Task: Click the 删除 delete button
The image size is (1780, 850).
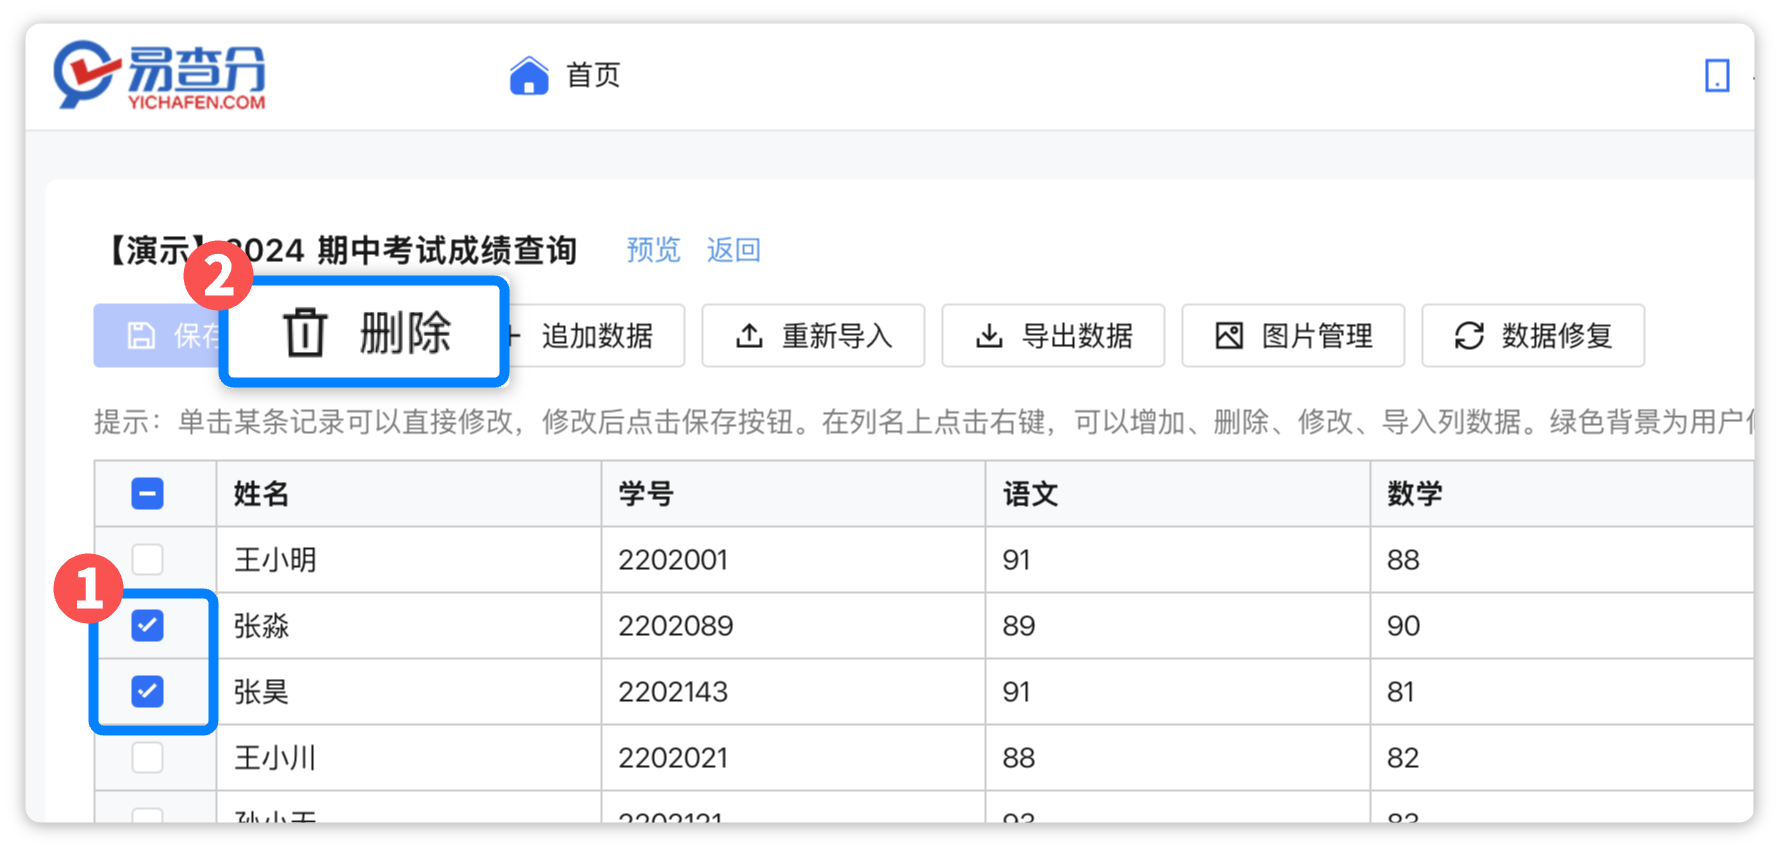Action: tap(364, 332)
